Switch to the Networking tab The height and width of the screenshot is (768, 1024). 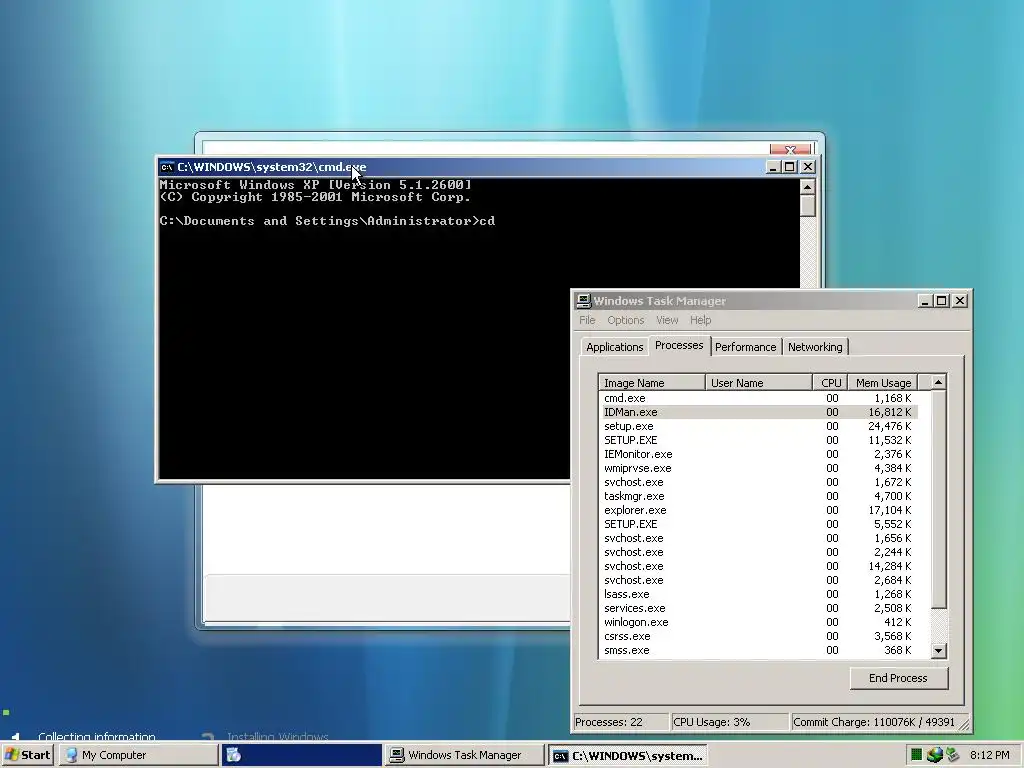coord(815,347)
